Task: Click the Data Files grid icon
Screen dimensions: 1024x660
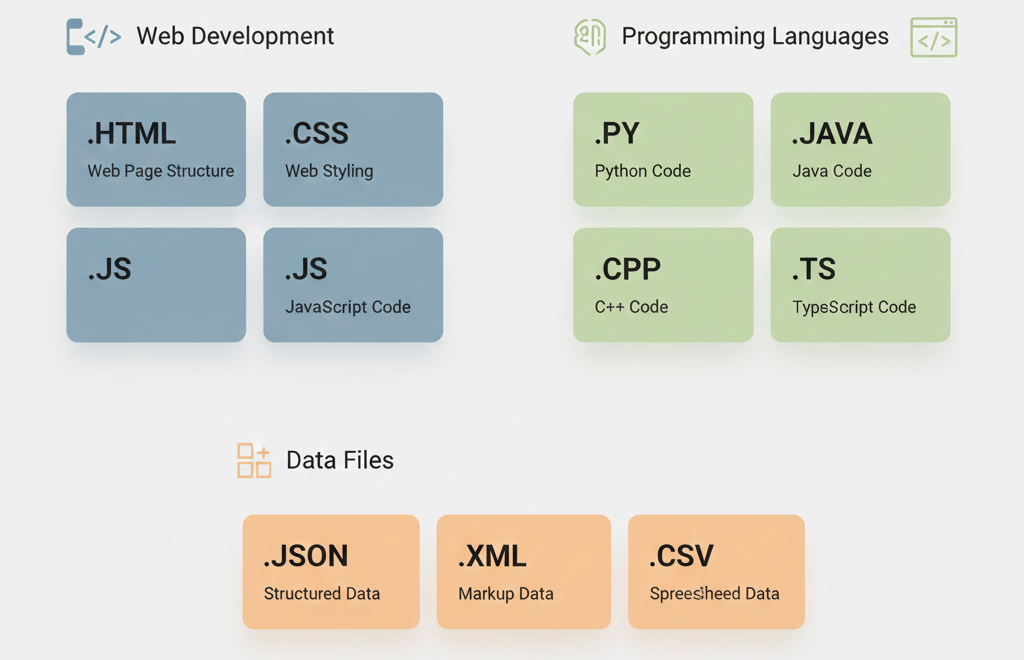Action: 253,460
